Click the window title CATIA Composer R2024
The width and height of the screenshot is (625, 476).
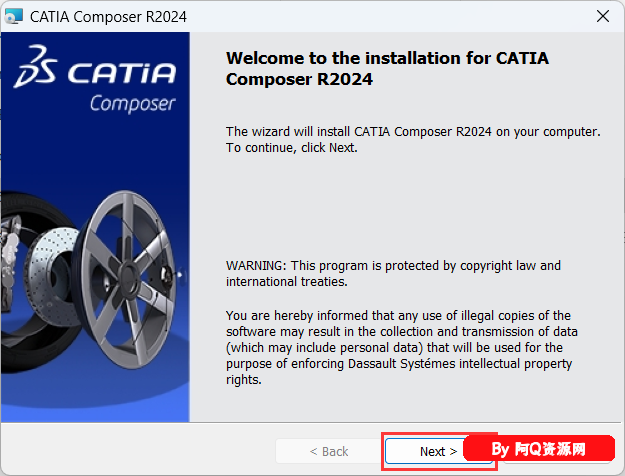tap(108, 16)
